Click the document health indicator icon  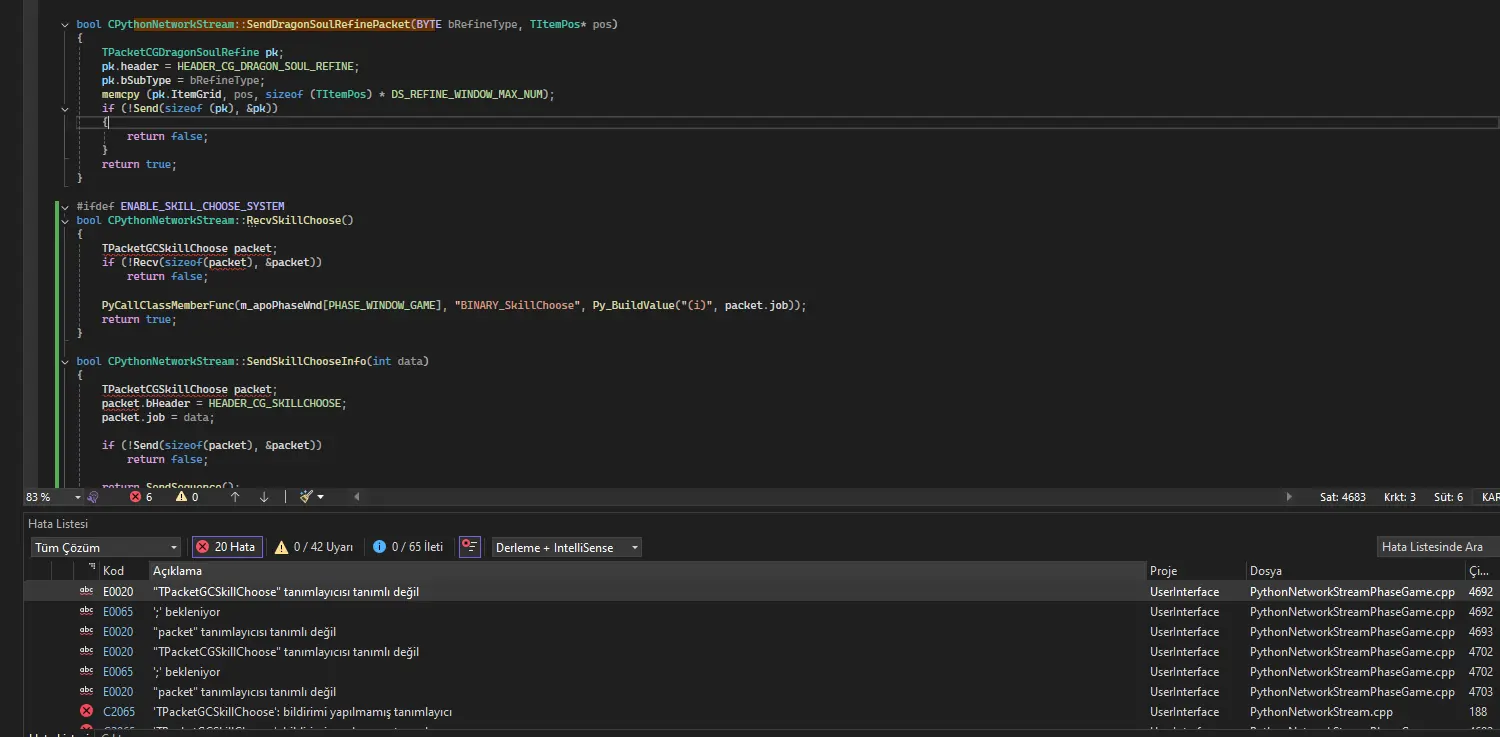(x=93, y=496)
